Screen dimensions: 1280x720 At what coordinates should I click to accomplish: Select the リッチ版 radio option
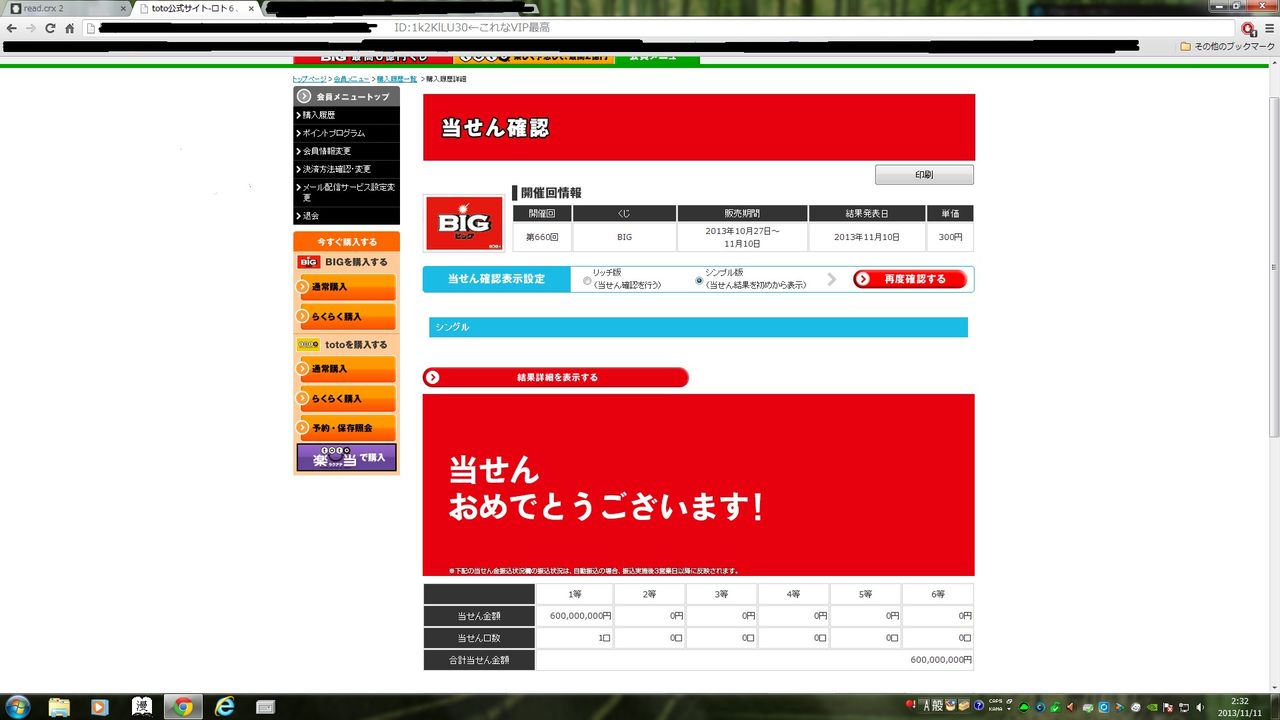click(587, 282)
